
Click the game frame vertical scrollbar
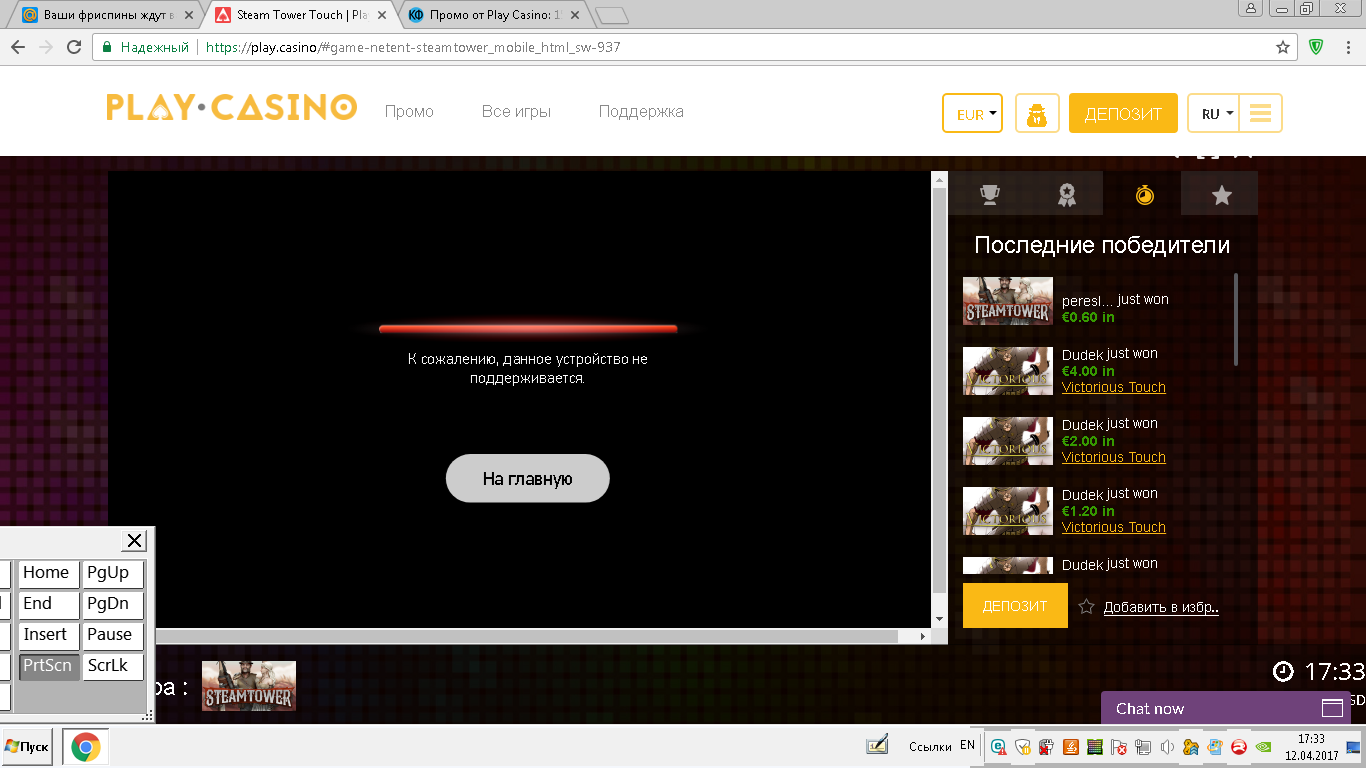[x=939, y=399]
